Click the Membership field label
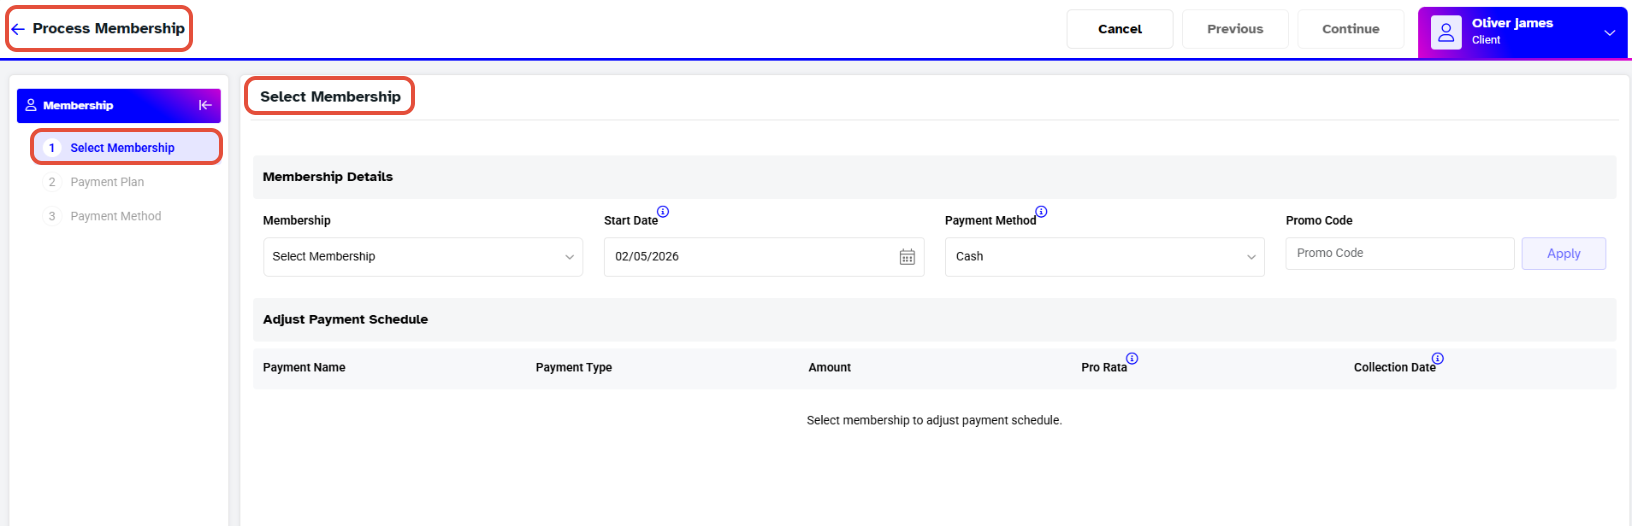1632x526 pixels. (297, 221)
